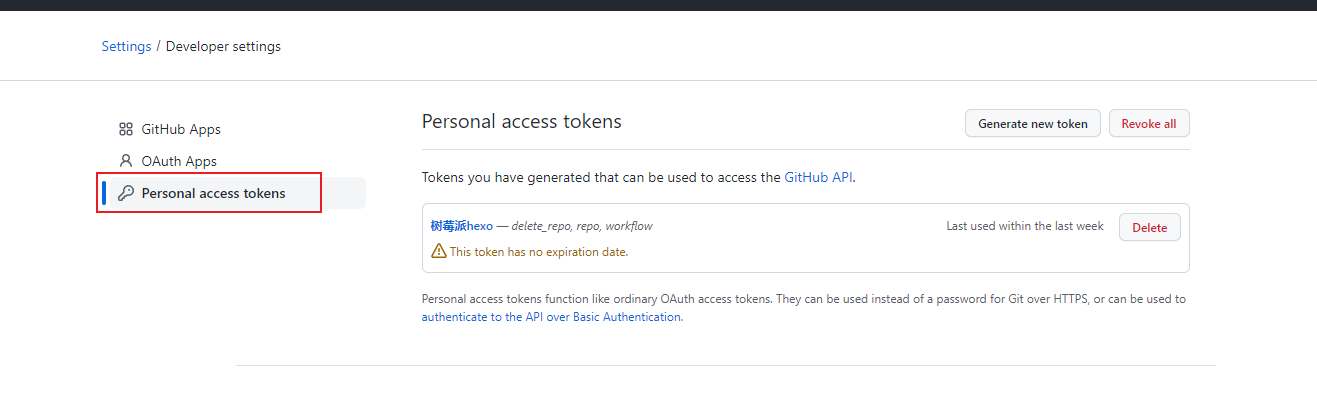Click the OAuth Apps person icon
Viewport: 1317px width, 404px height.
[x=126, y=161]
